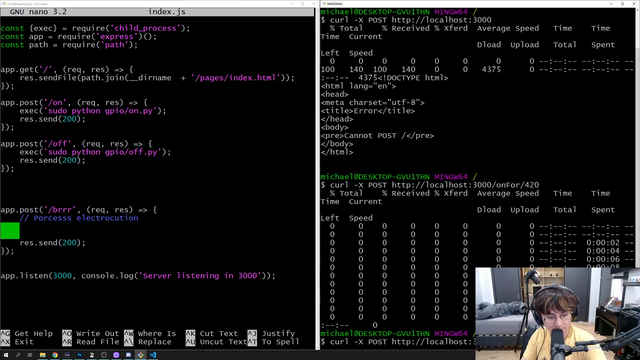Click the first curl localhost:3000 command

[406, 20]
